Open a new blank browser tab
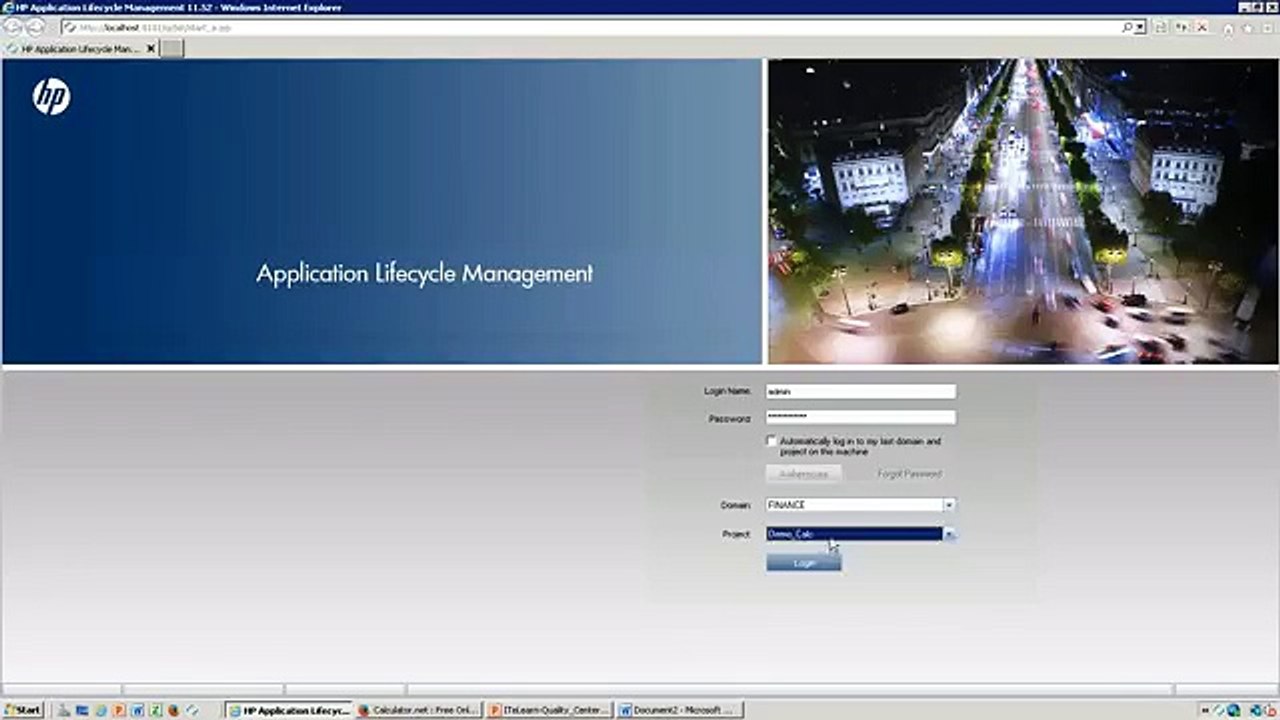This screenshot has width=1280, height=720. tap(172, 48)
